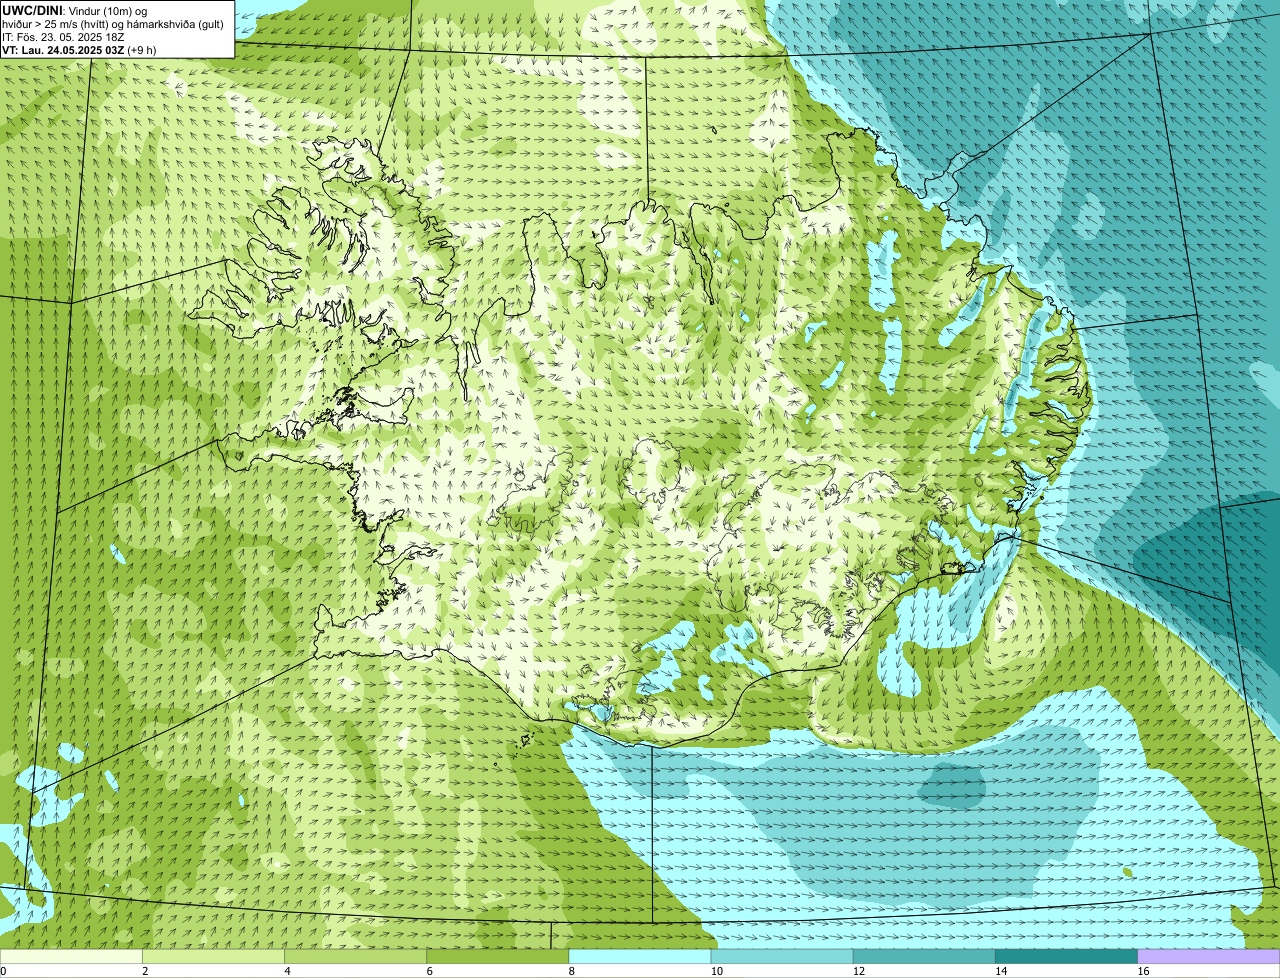Click the "10" label on the color scale

pyautogui.click(x=716, y=971)
